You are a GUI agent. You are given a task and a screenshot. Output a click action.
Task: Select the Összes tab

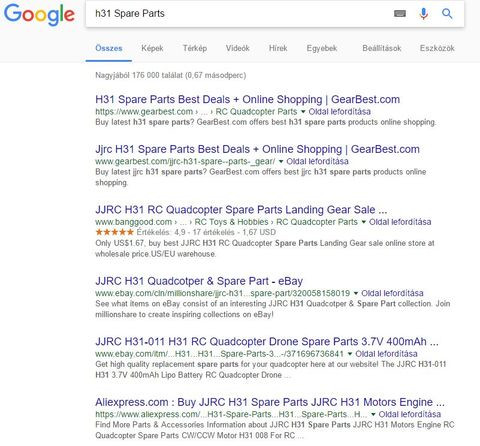(x=109, y=48)
